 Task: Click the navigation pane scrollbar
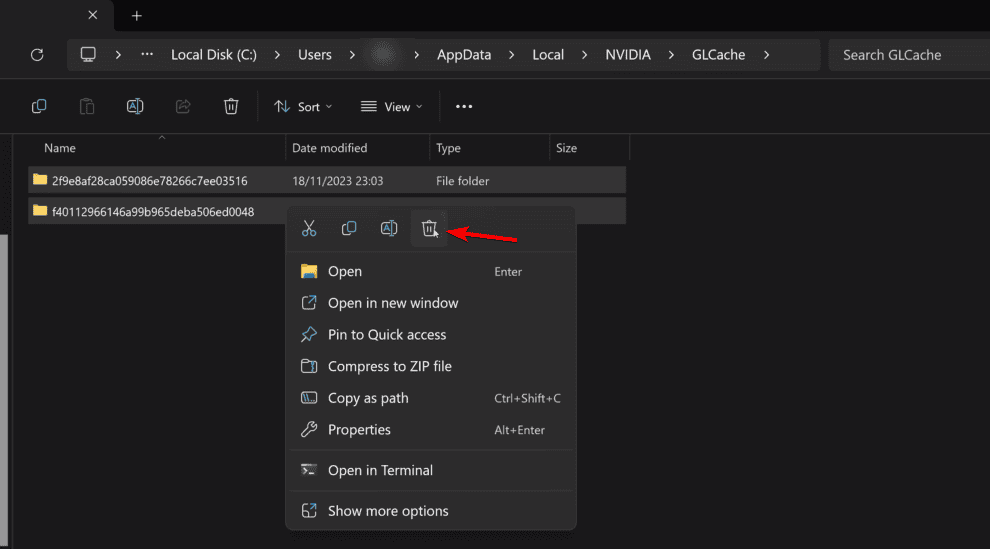[4, 389]
